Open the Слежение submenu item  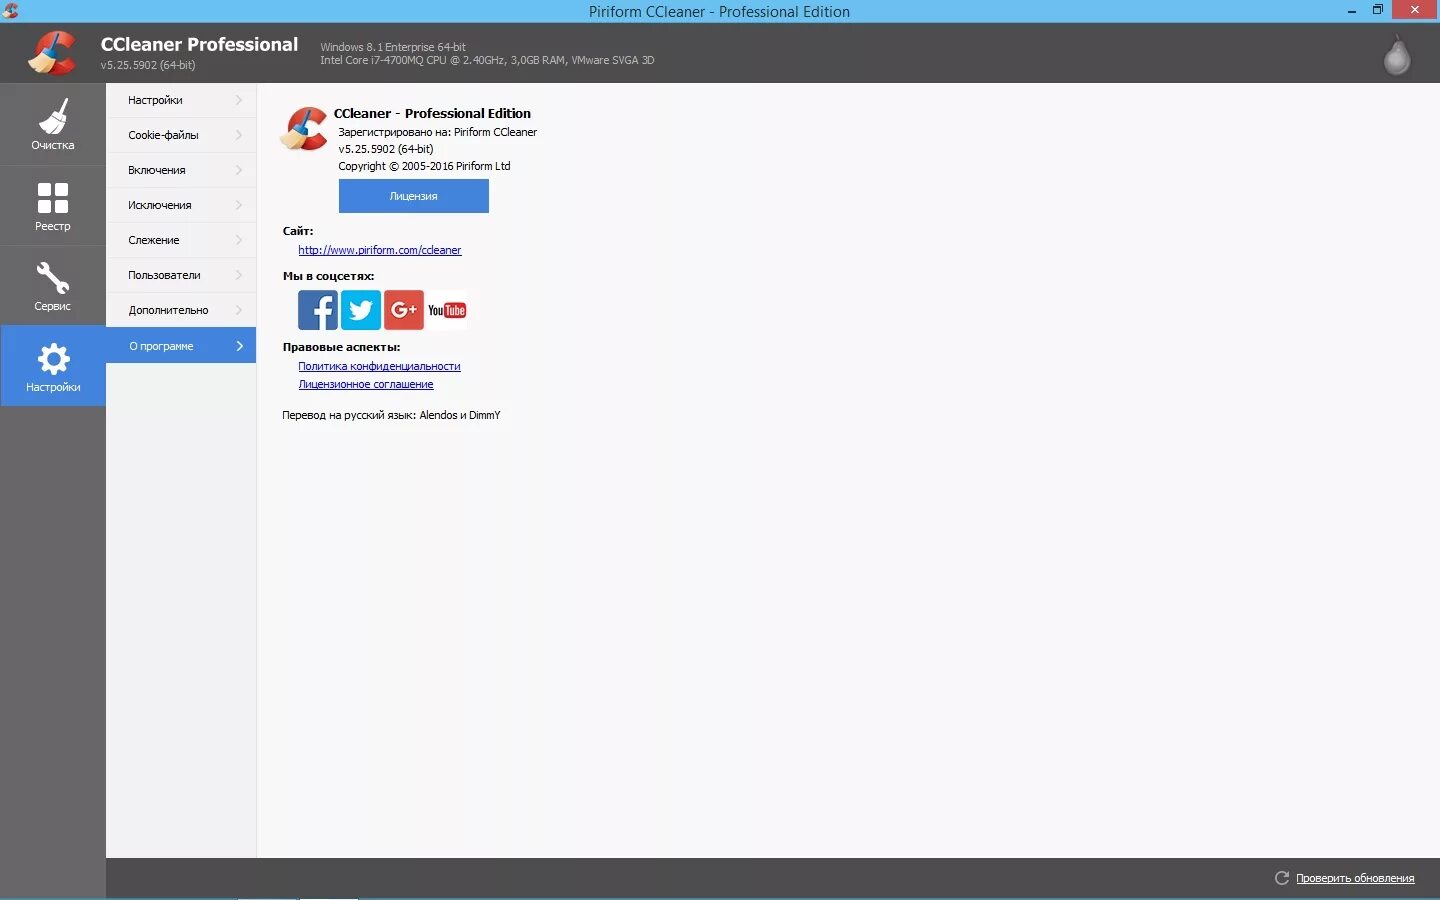pyautogui.click(x=181, y=240)
